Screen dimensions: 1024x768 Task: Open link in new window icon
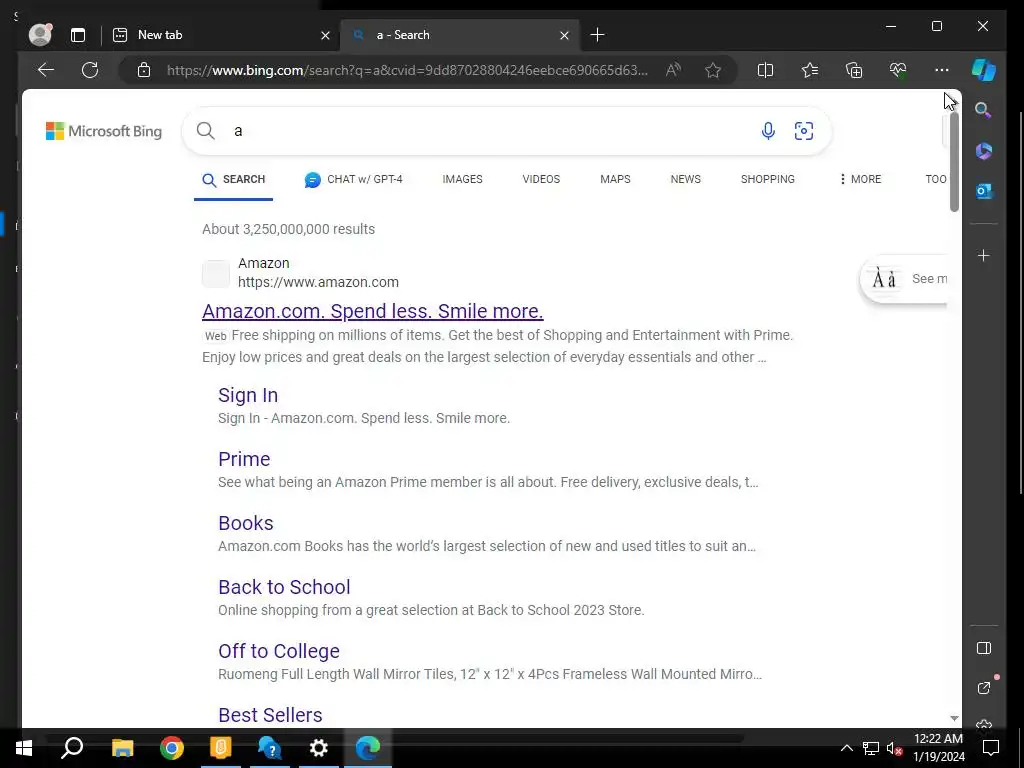click(x=984, y=688)
